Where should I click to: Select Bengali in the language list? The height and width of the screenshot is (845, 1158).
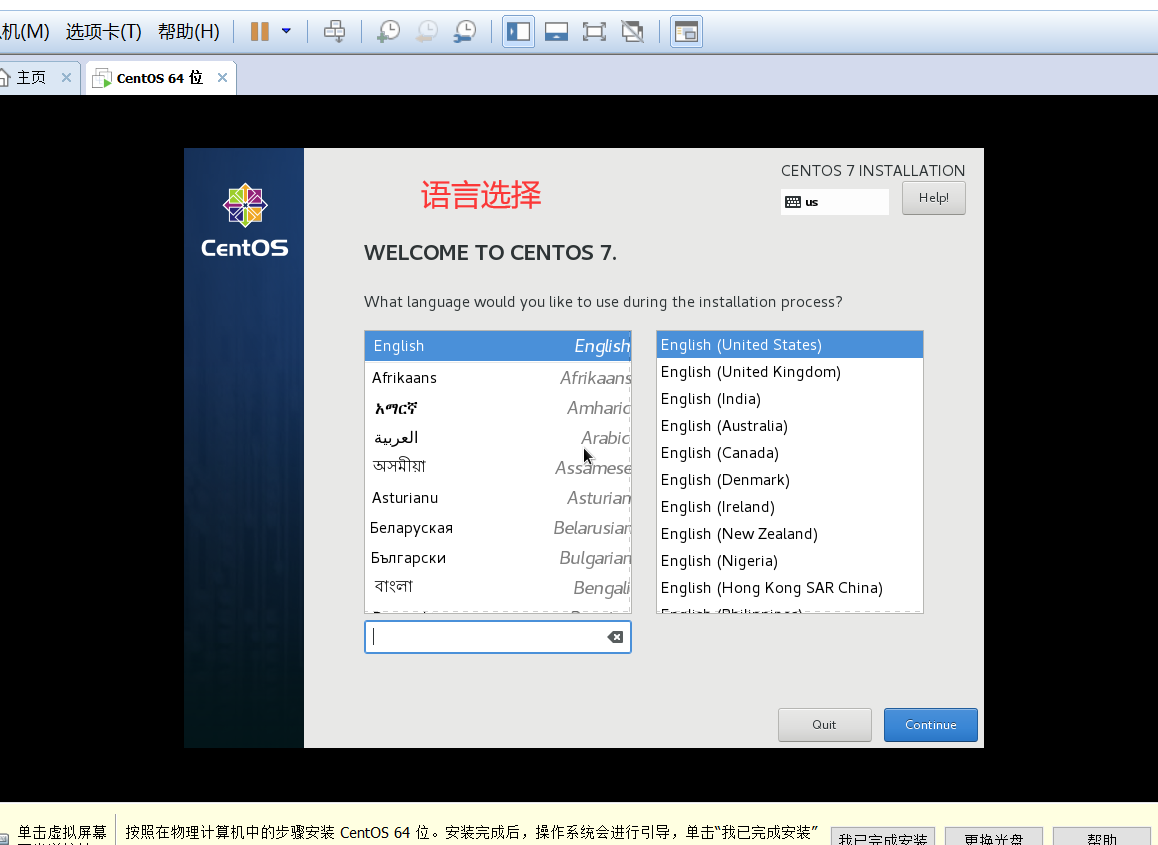498,588
